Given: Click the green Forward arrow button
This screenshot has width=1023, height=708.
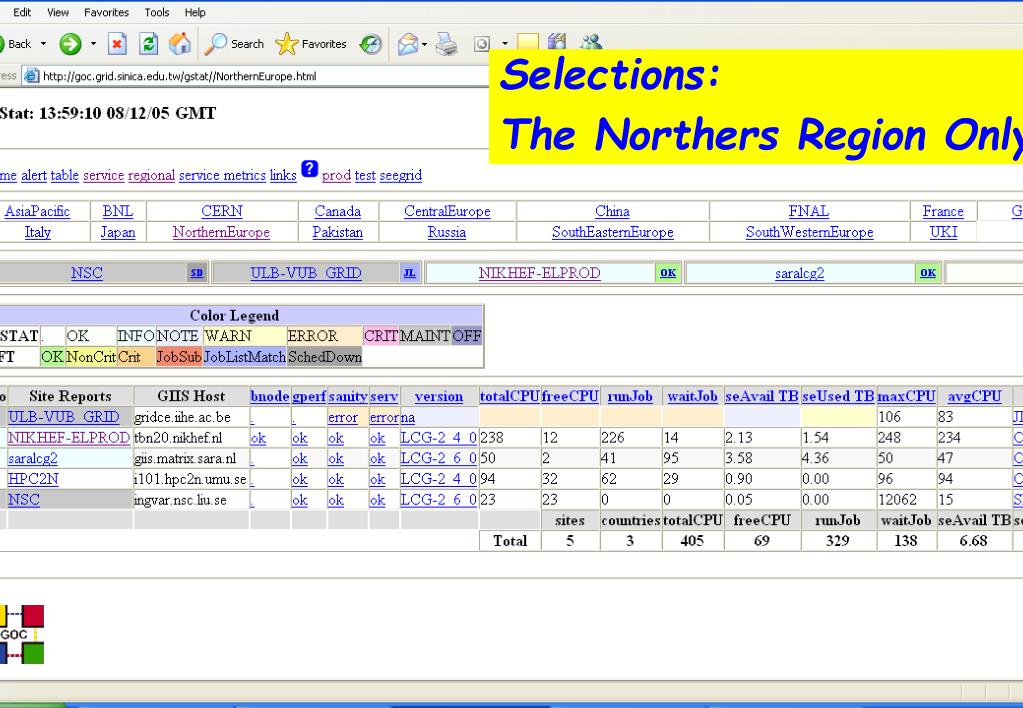Looking at the screenshot, I should 70,44.
